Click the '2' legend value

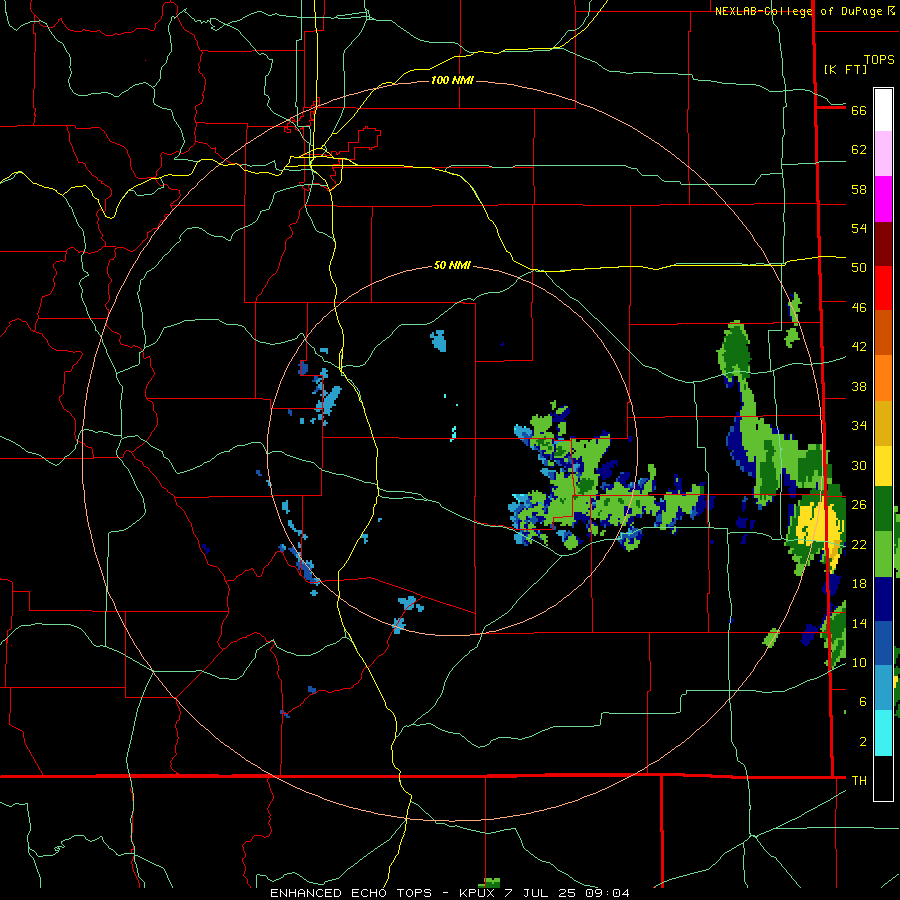(863, 741)
